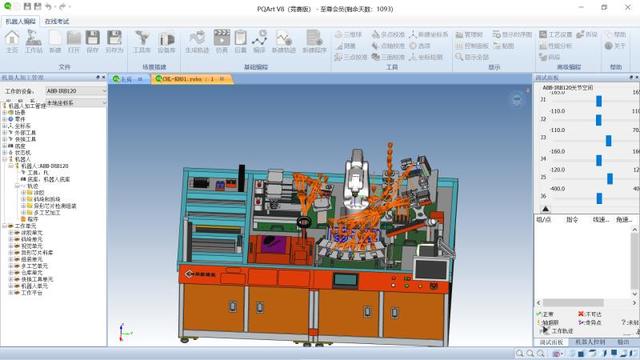Click the 另存为 save-as icon
640x360 pixels.
(114, 42)
